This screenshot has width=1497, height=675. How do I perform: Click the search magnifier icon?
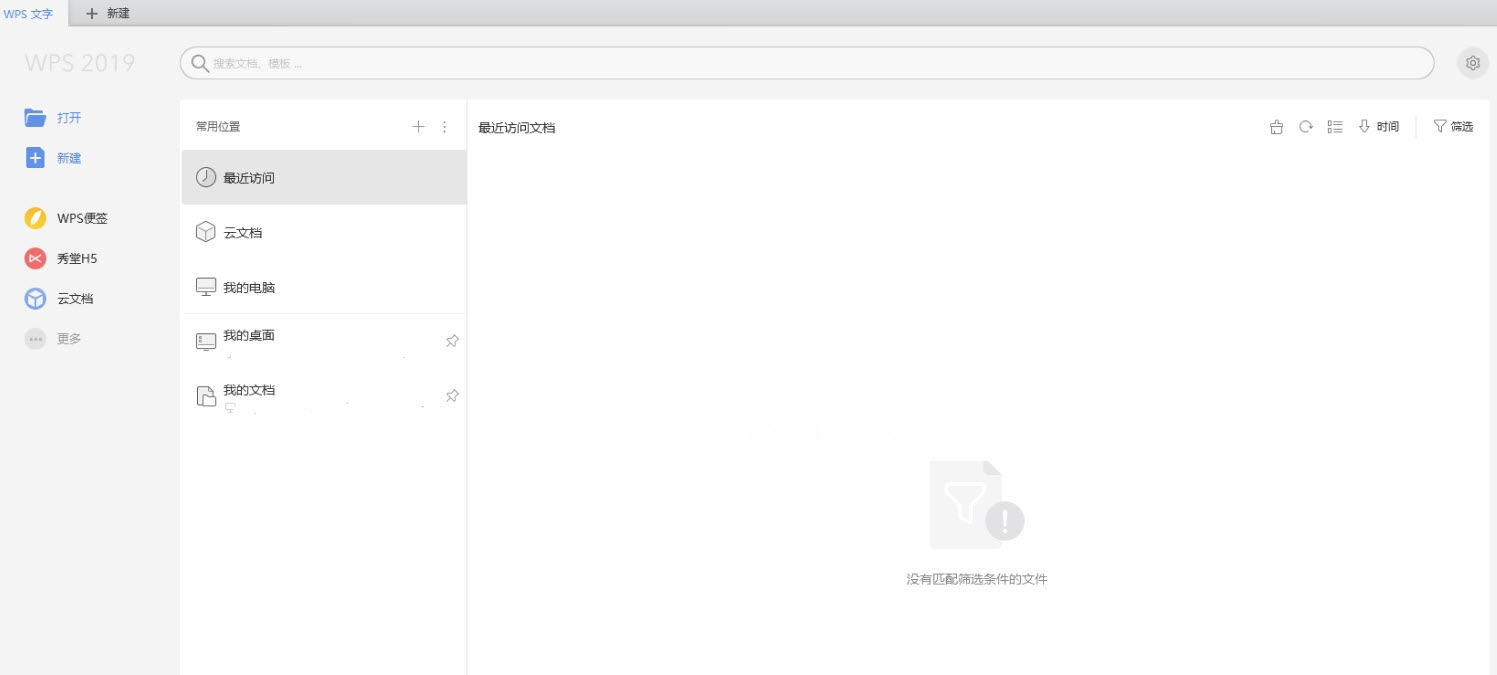tap(200, 63)
